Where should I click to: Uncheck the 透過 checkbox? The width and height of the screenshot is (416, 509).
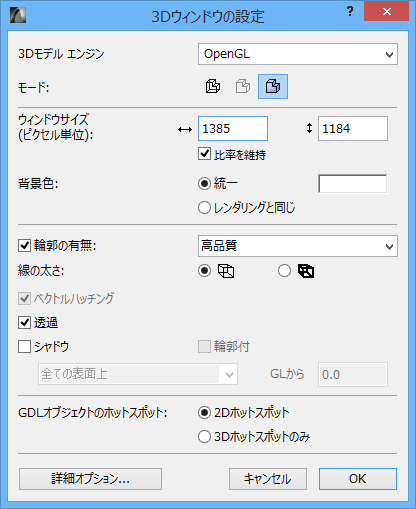tap(24, 323)
